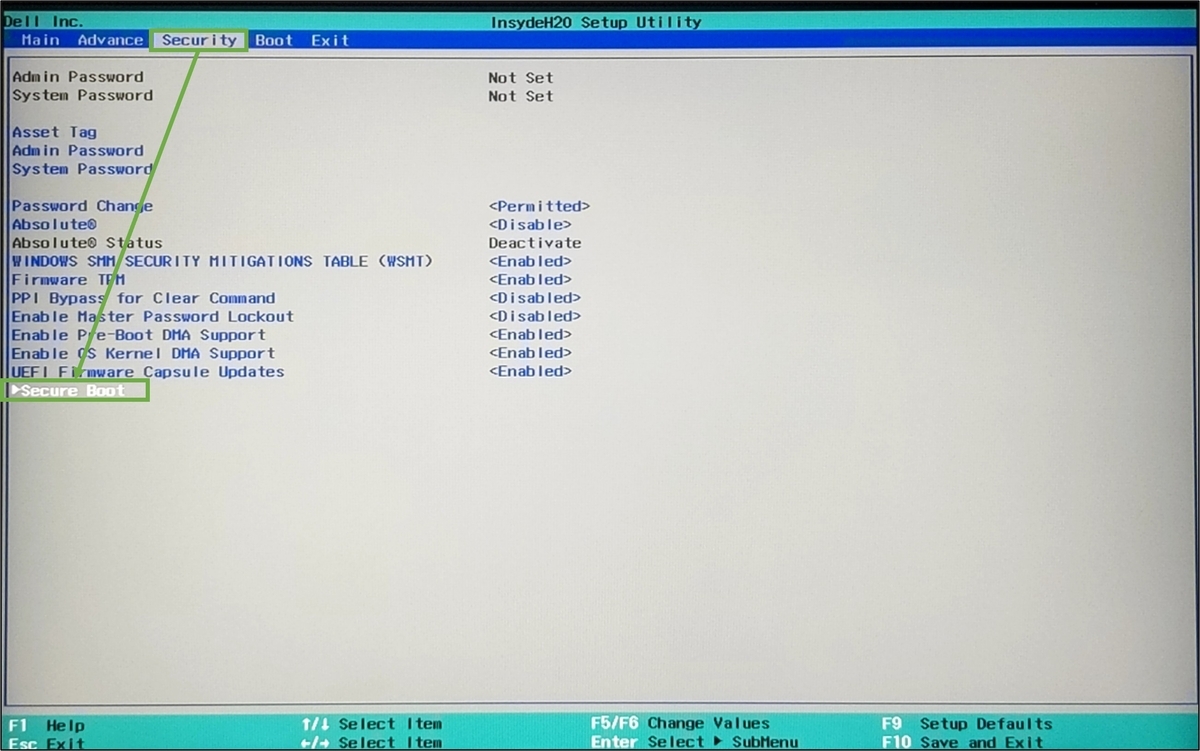Click Enter Select SubMenu hint
This screenshot has width=1200, height=751.
(694, 742)
